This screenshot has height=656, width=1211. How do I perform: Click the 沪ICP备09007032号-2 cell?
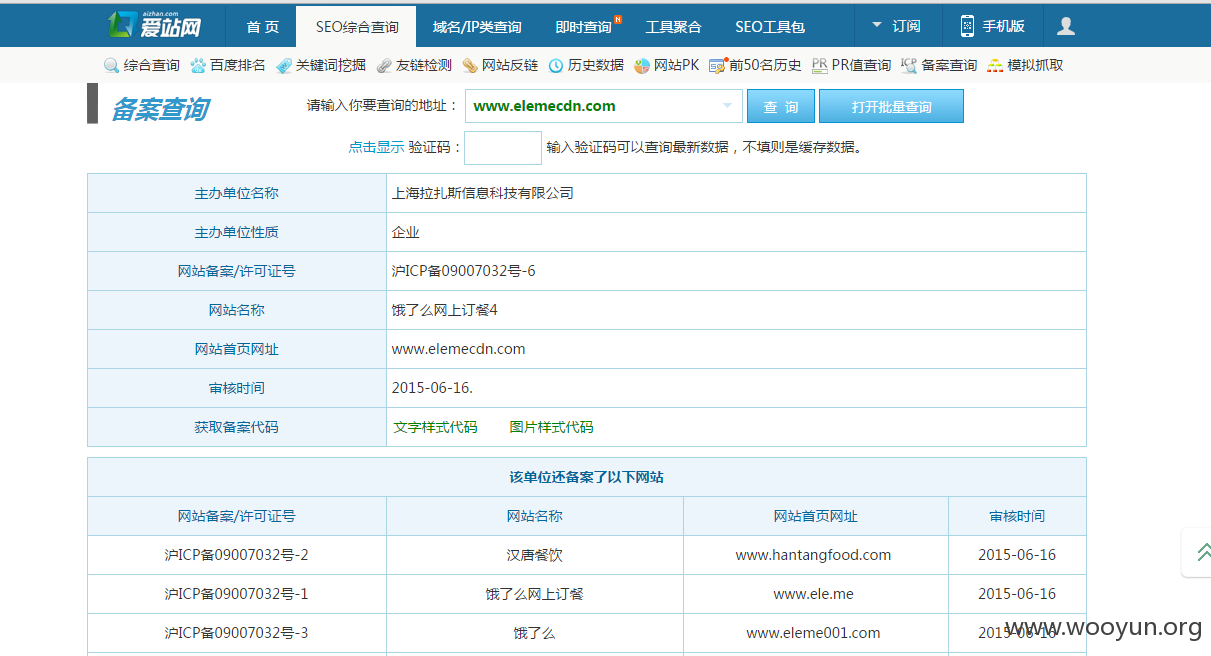click(237, 555)
